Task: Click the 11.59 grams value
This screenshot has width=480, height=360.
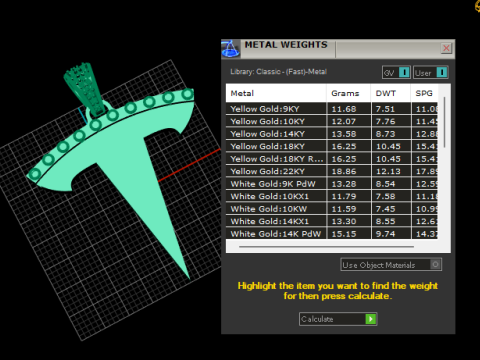Action: (x=344, y=209)
